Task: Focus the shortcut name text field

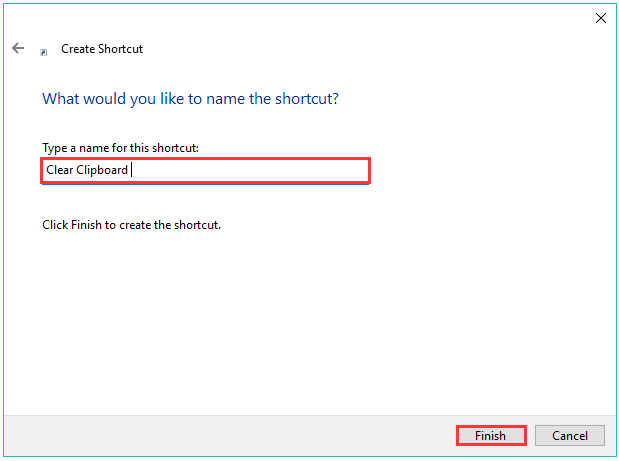Action: [205, 171]
